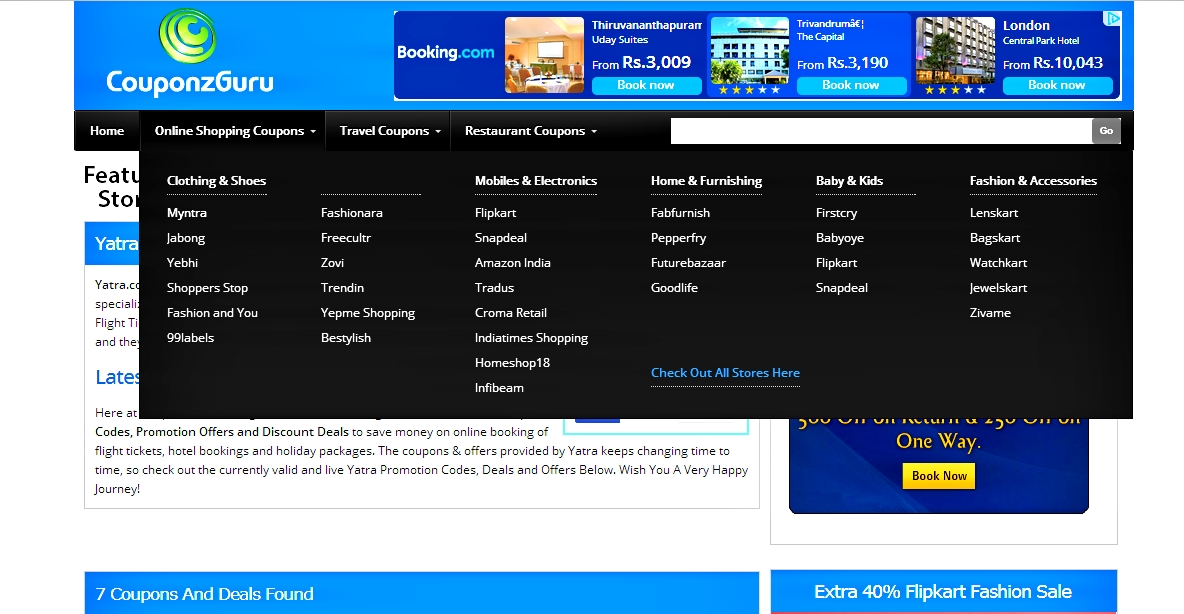Open Snapdeal under Baby & Kids
The height and width of the screenshot is (614, 1184).
841,288
